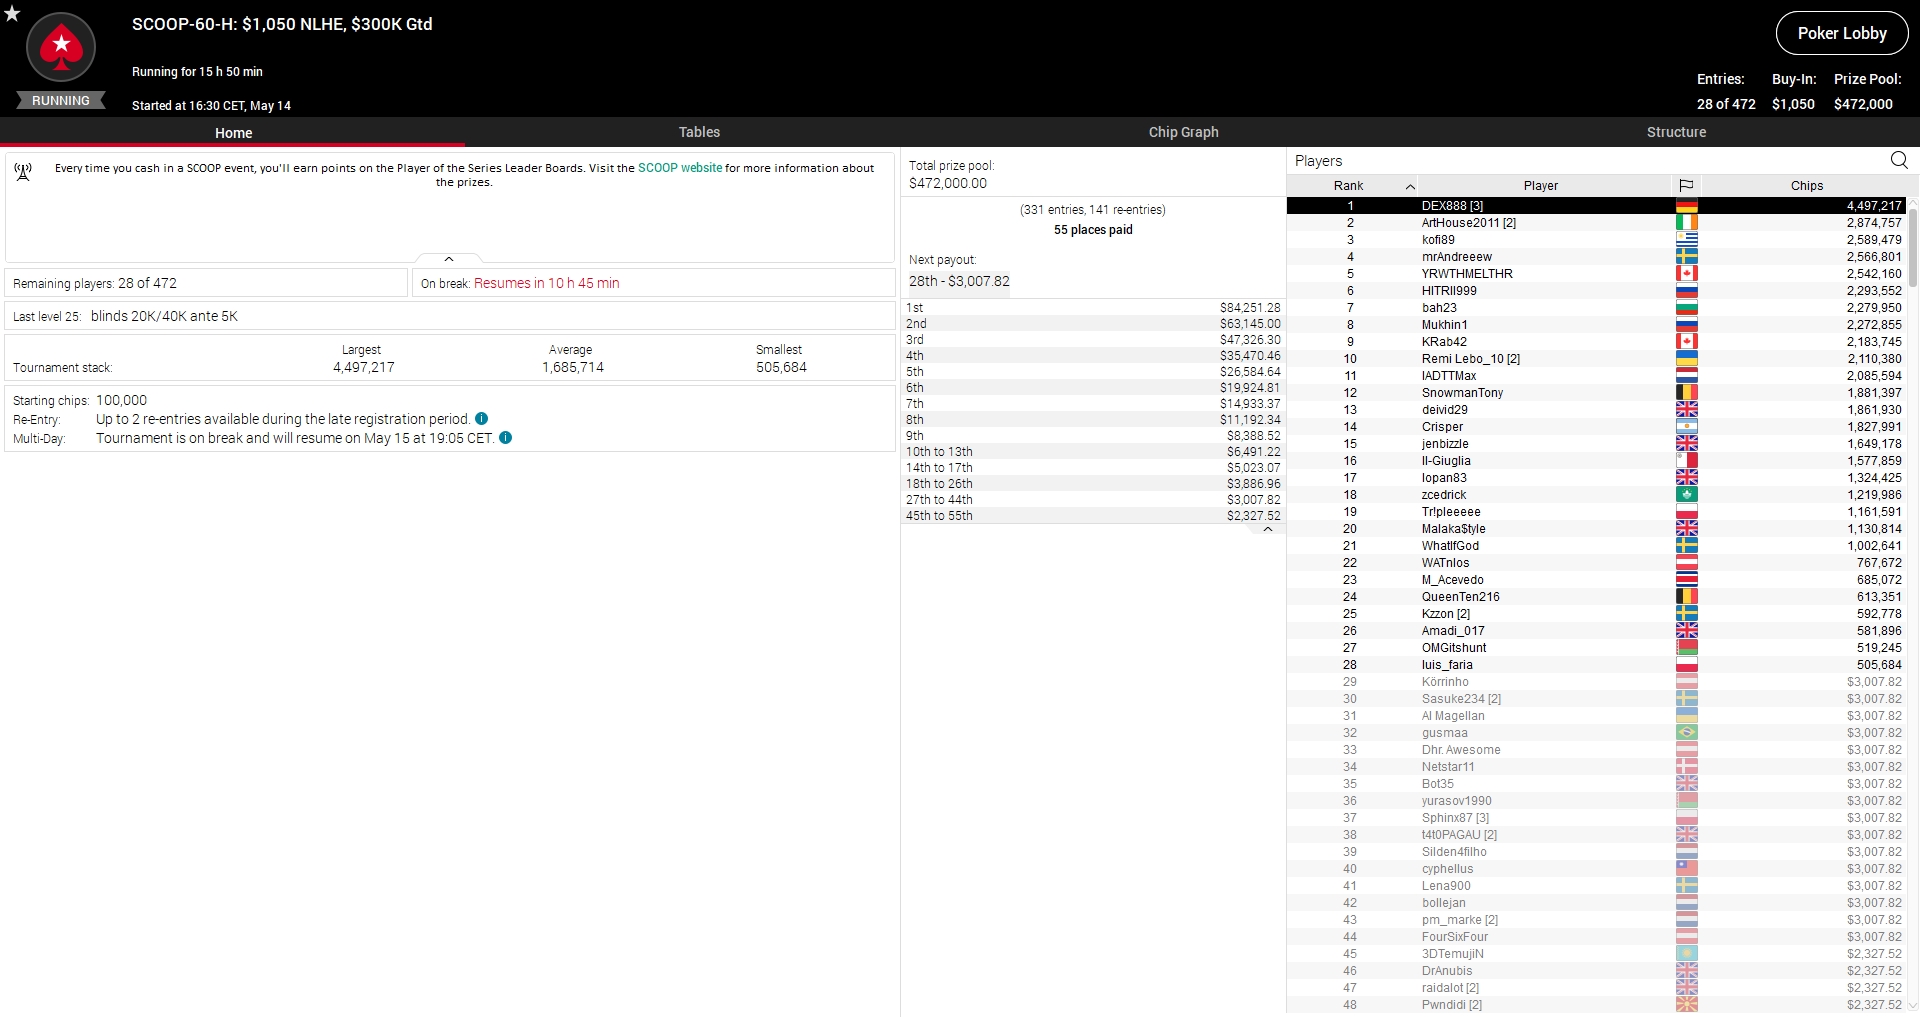Select player row M_Acevedo
The width and height of the screenshot is (1920, 1017).
tap(1597, 580)
